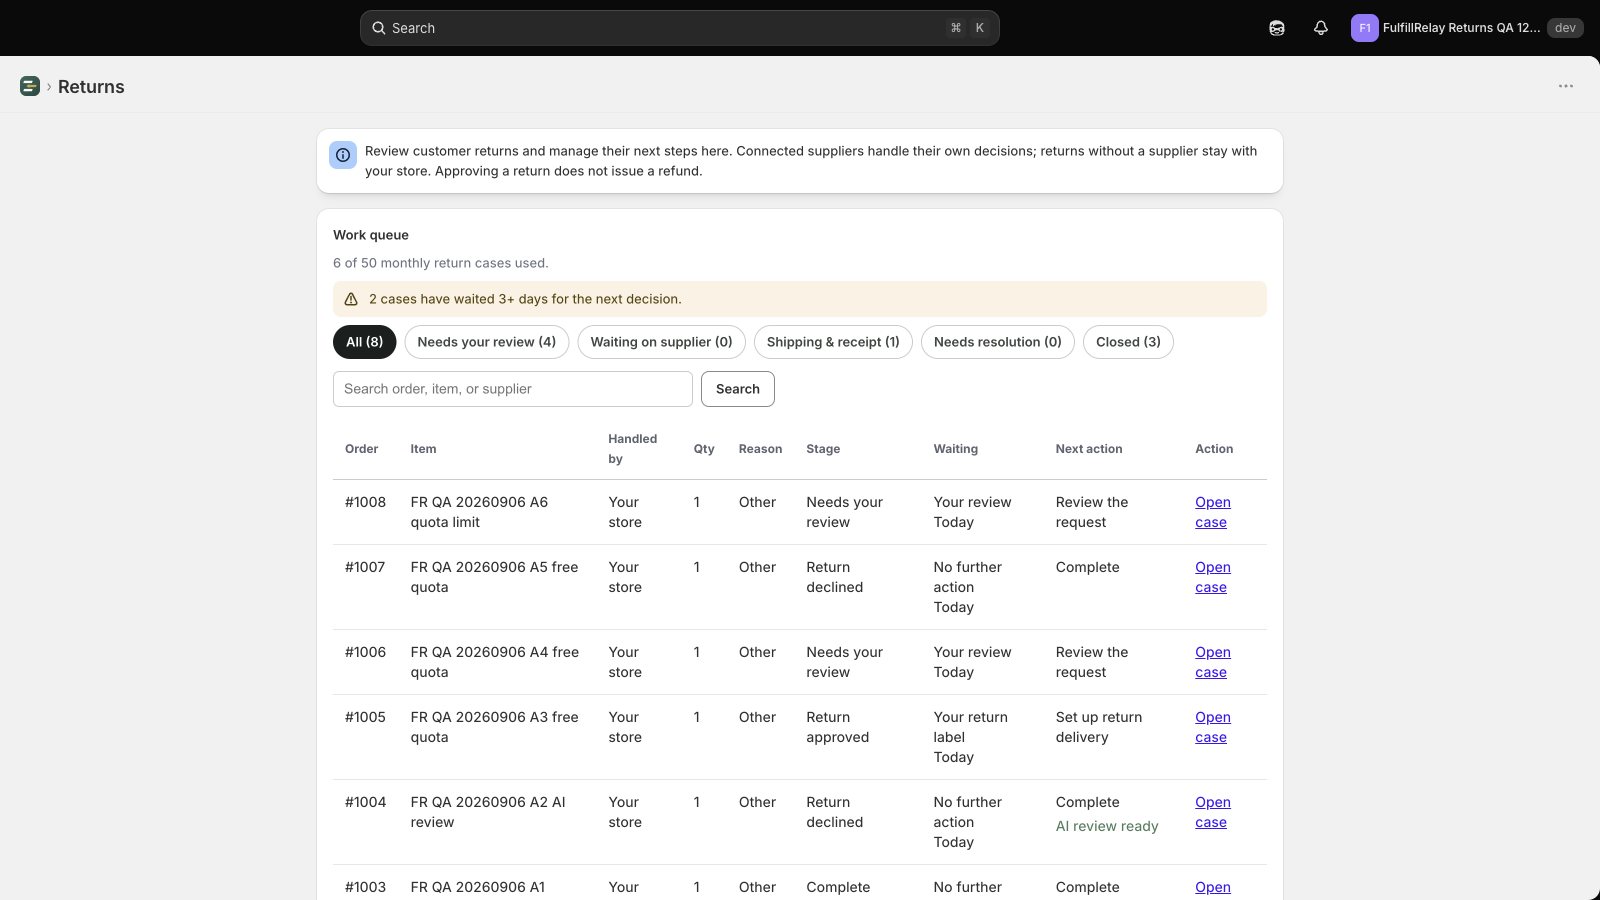Viewport: 1600px width, 900px height.
Task: Click order number #1004
Action: coord(365,802)
